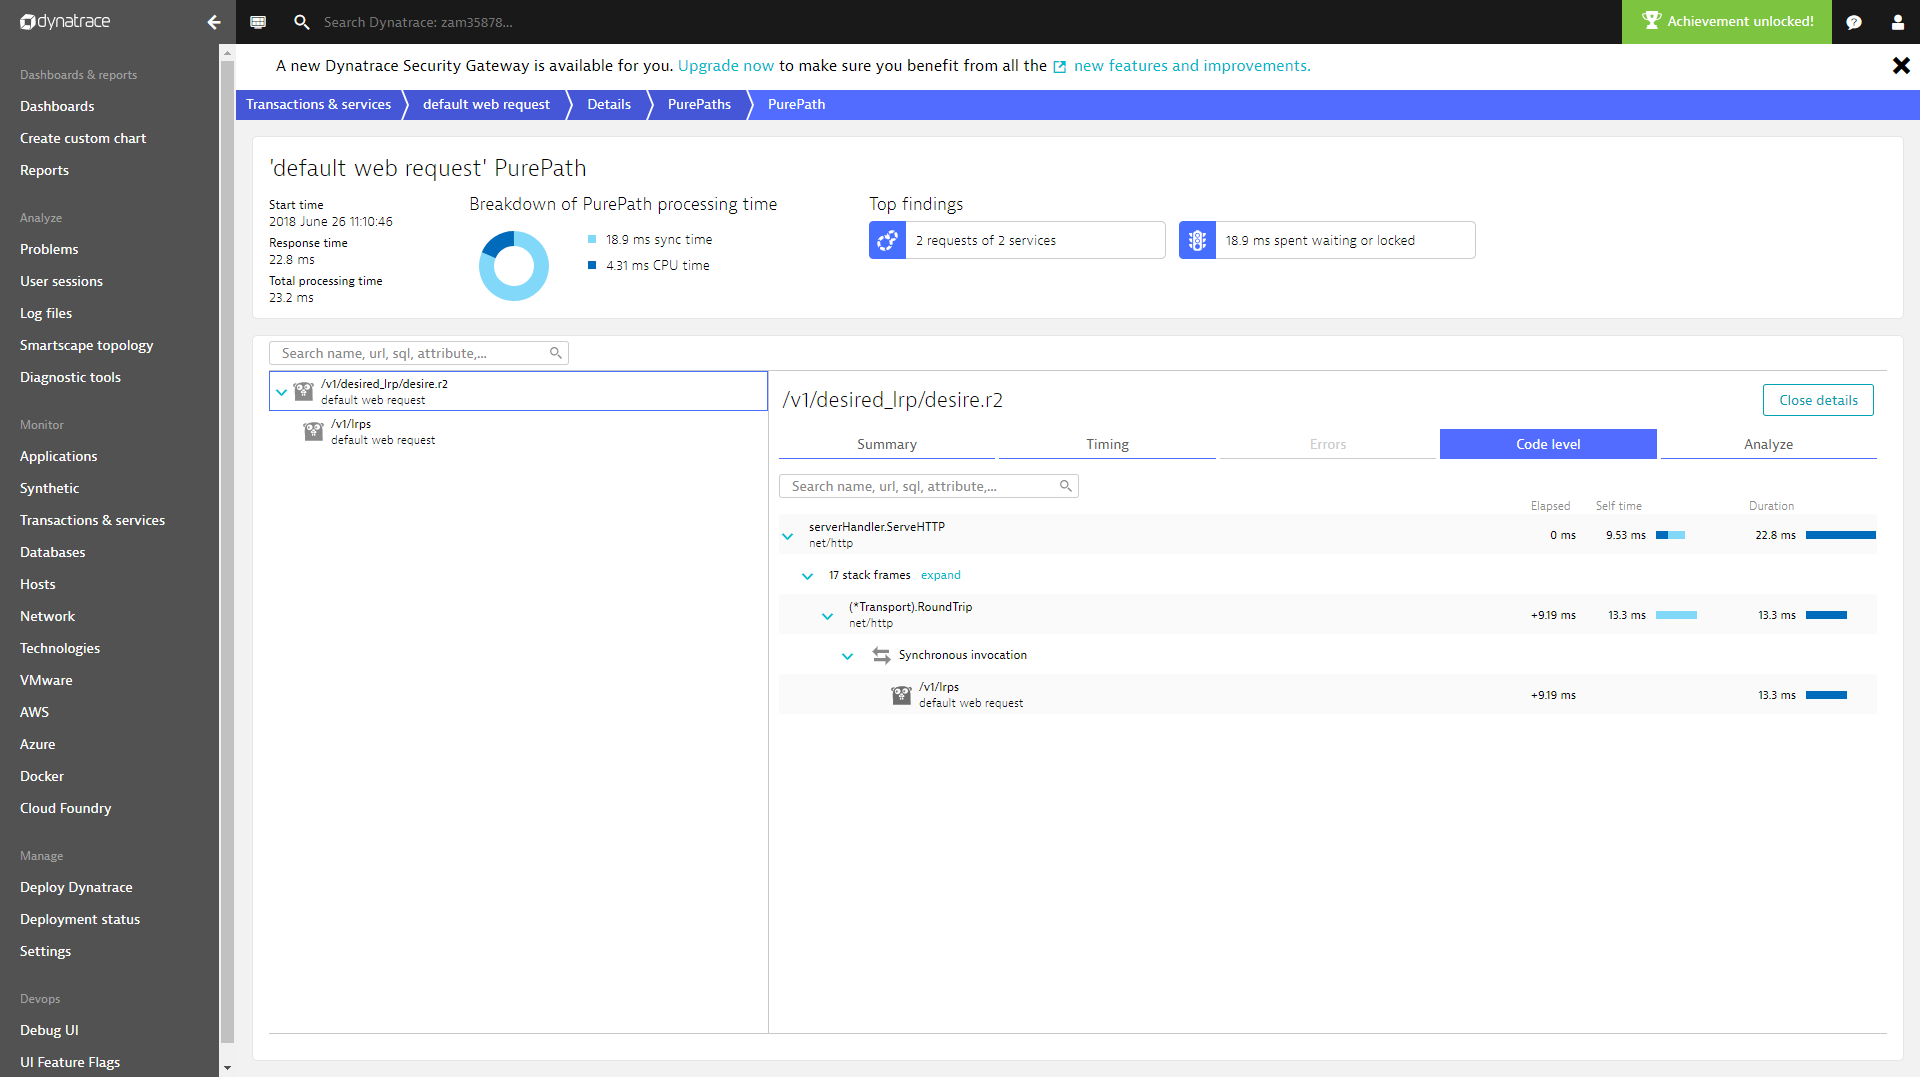Screen dimensions: 1920x1077
Task: Go to PurePaths breadcrumb
Action: pos(699,104)
